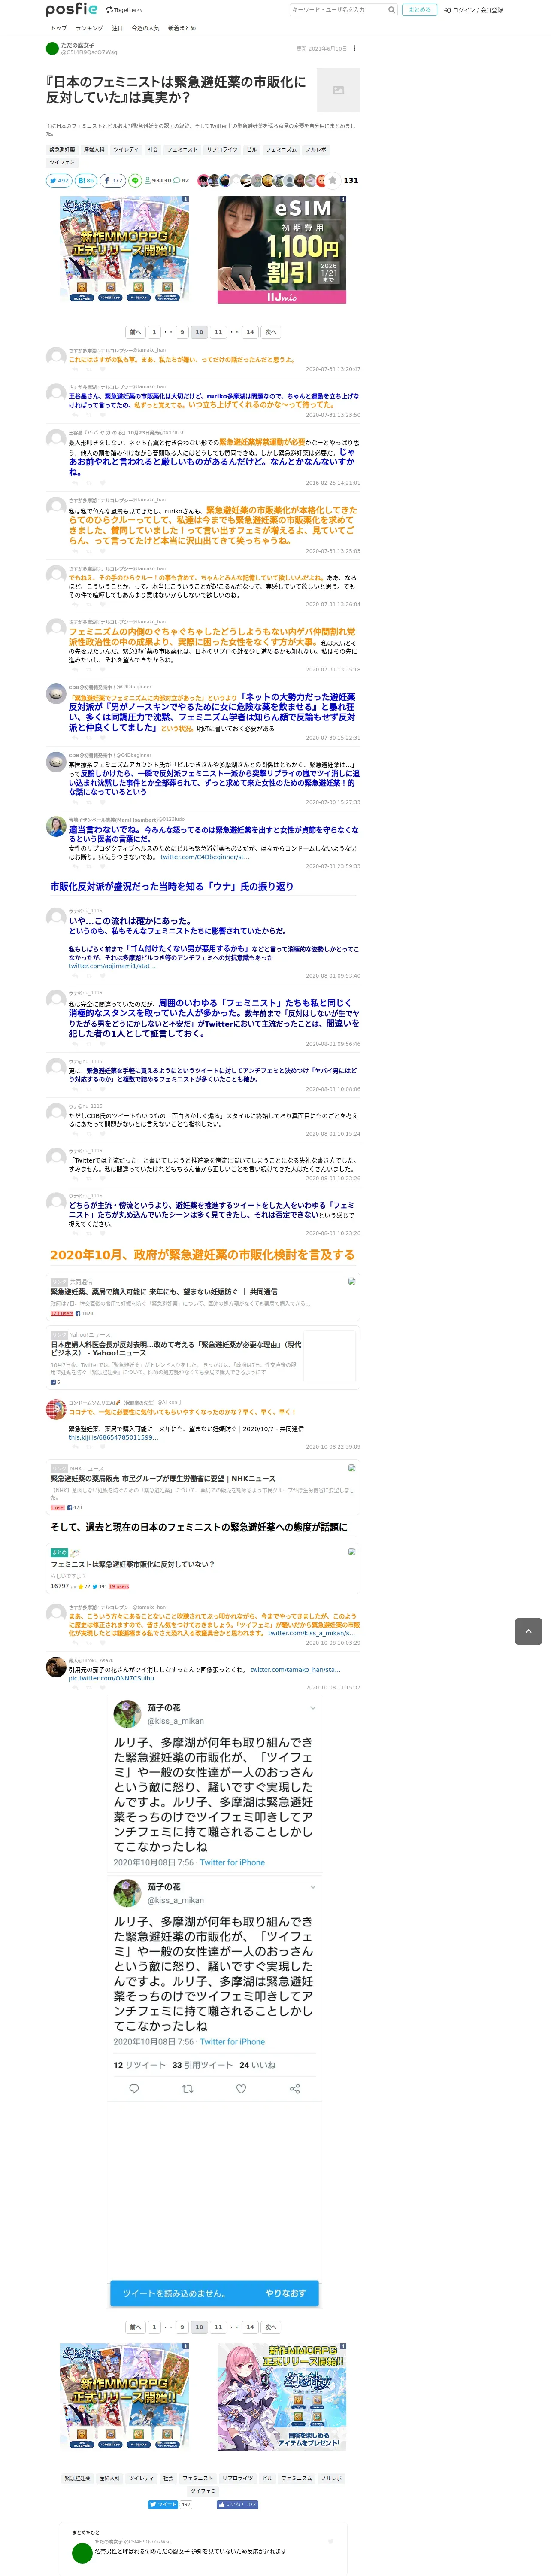Screen dimensions: 551x2576
Task: Click top tag ノルレボ
Action: click(316, 149)
